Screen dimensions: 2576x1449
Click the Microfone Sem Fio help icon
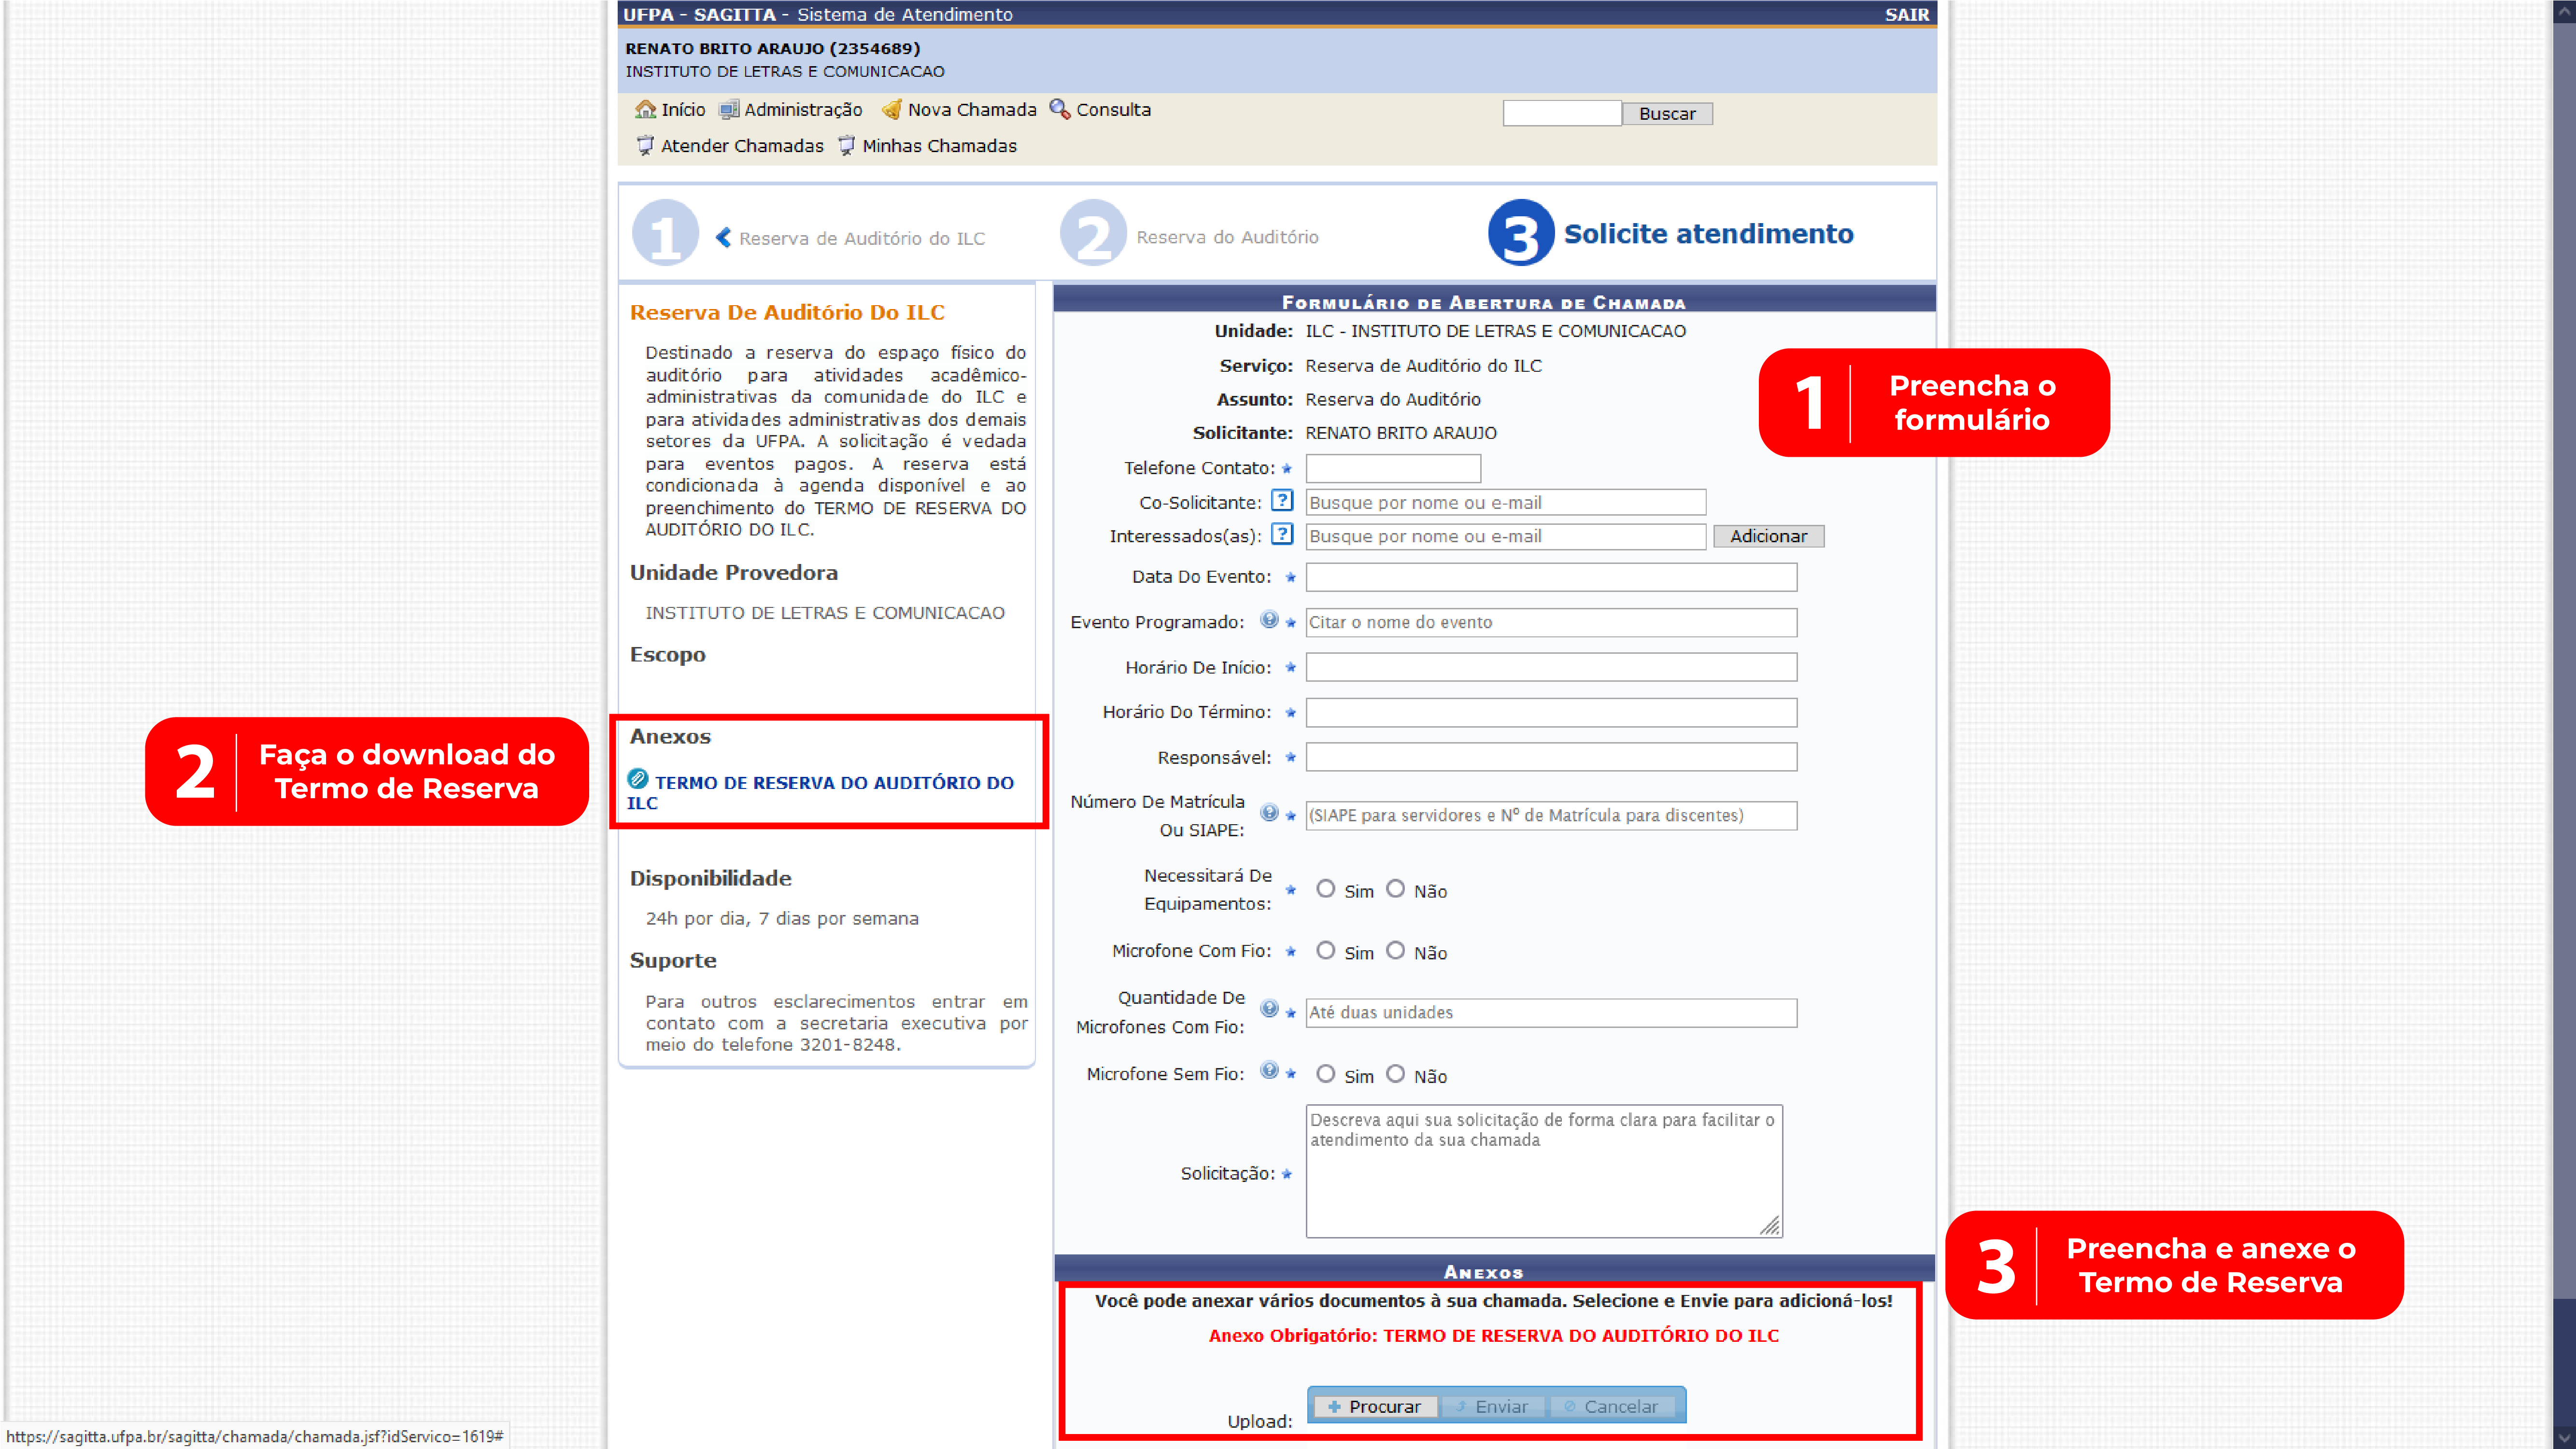1269,1070
